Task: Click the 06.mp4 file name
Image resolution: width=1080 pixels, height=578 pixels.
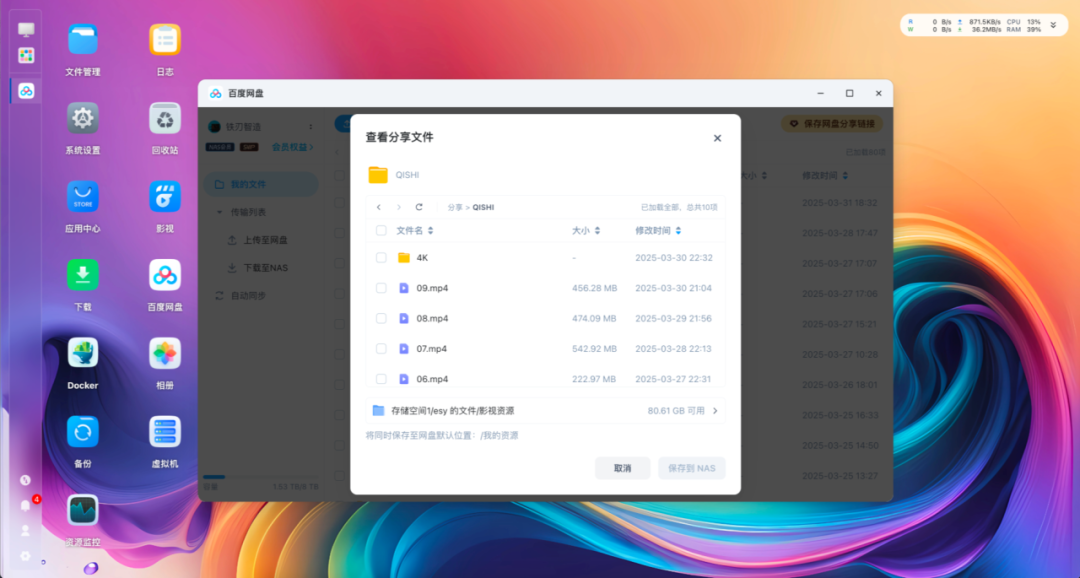Action: [433, 379]
